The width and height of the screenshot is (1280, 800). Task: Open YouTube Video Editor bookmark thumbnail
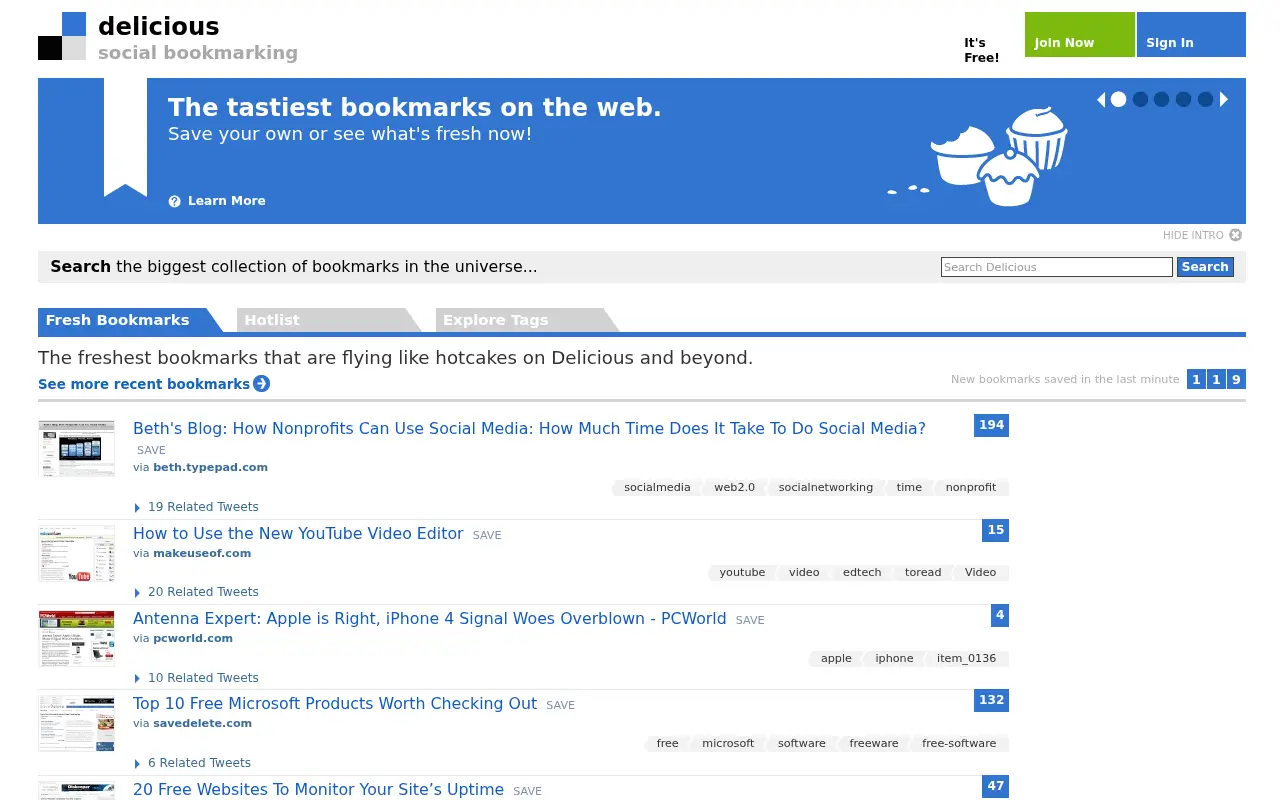click(x=77, y=554)
